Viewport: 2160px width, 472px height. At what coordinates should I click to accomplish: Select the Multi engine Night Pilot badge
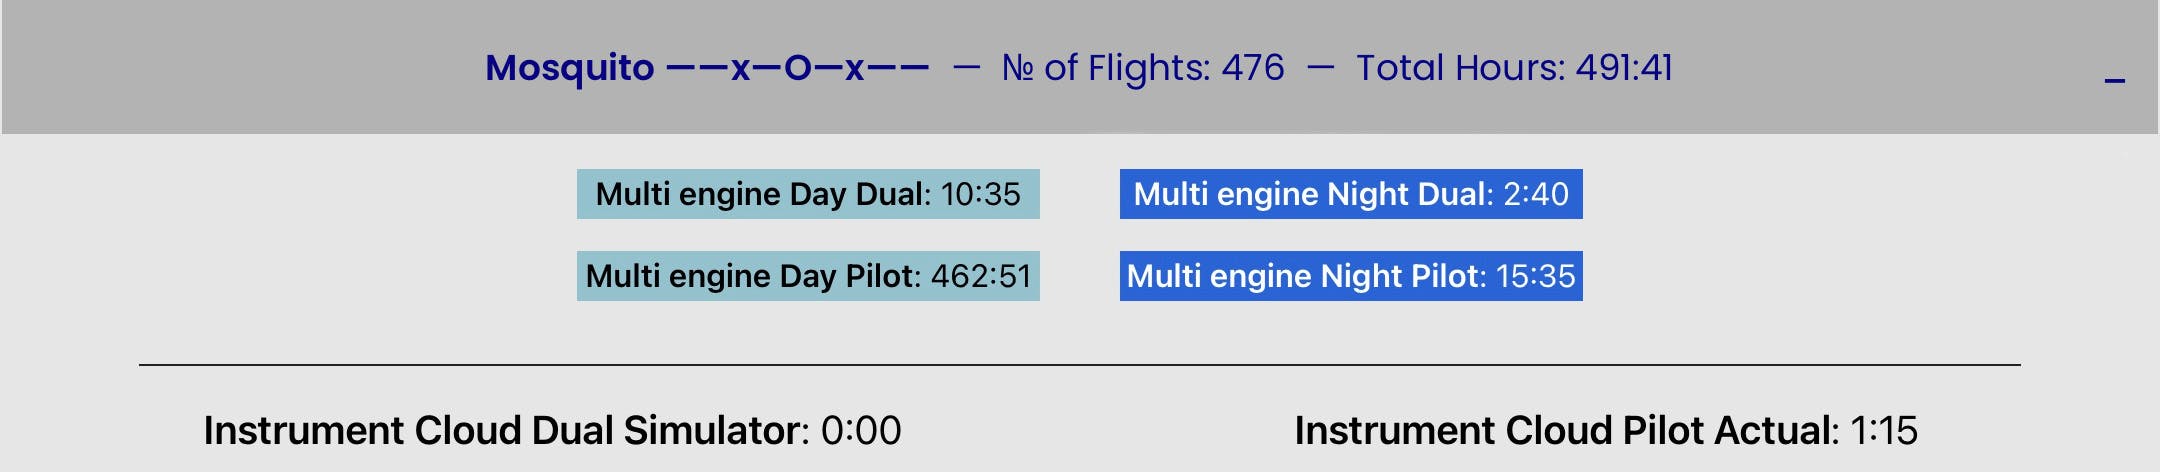click(1351, 276)
